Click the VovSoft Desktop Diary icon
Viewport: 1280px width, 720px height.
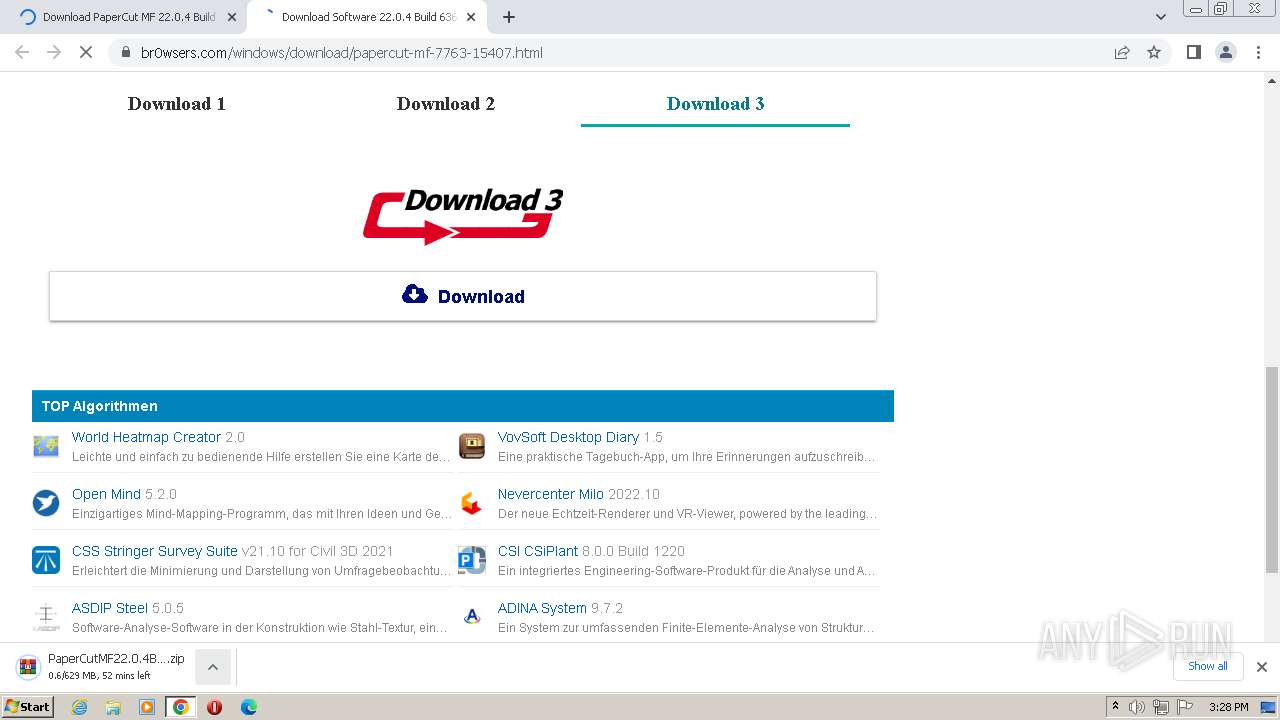coord(472,446)
